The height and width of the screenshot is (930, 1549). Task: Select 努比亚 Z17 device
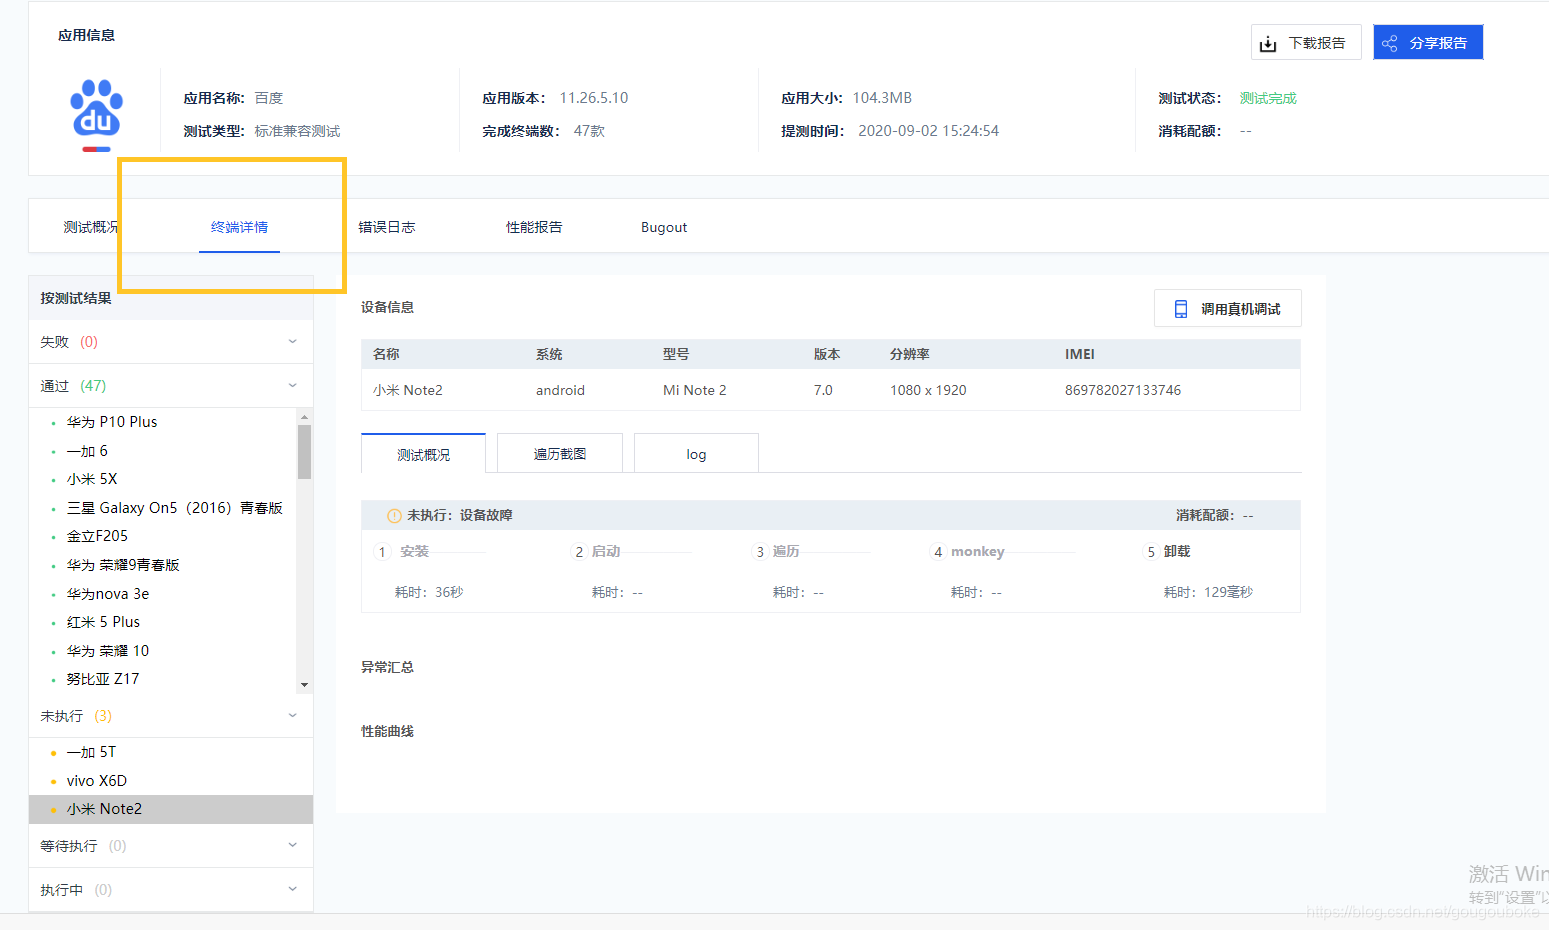(x=103, y=679)
